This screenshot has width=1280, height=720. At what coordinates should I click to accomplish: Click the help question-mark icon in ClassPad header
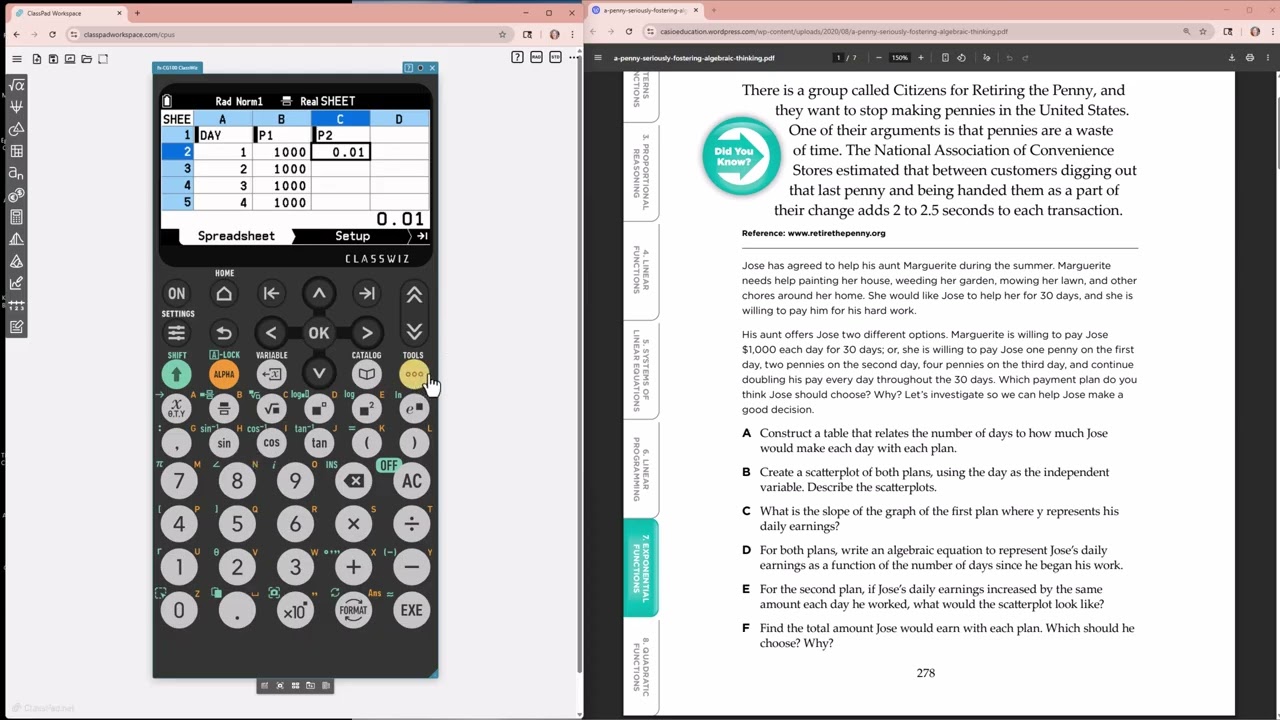tap(517, 58)
